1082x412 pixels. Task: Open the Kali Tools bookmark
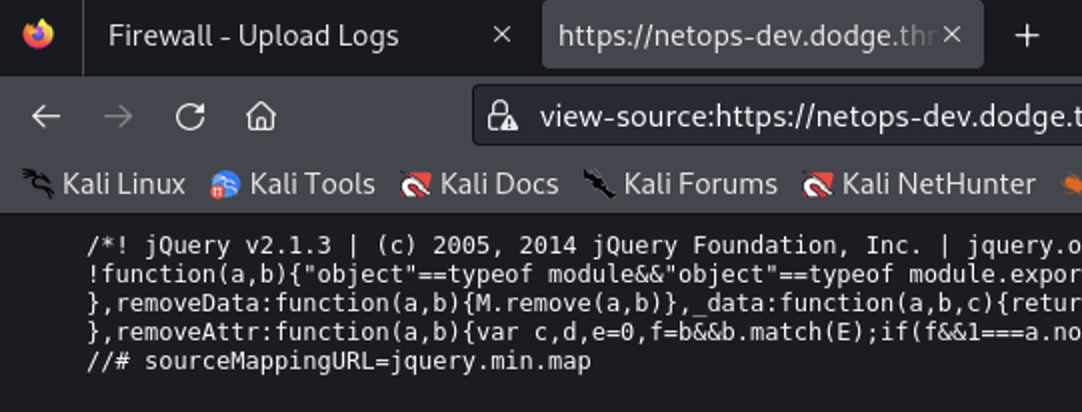(x=293, y=184)
